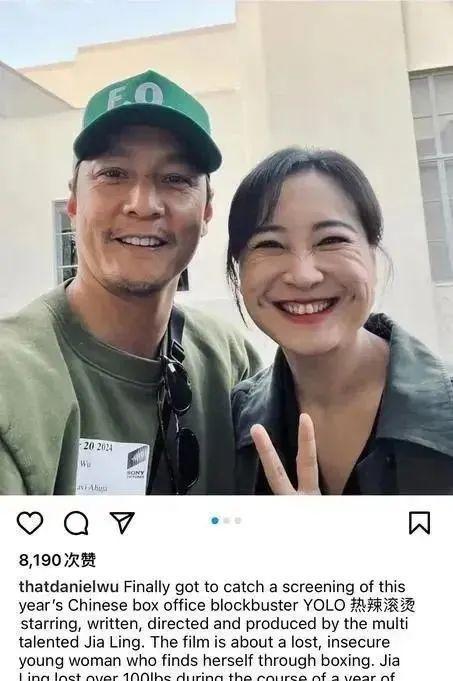Select the active blue carousel dot
Image resolution: width=453 pixels, height=681 pixels.
coord(215,520)
